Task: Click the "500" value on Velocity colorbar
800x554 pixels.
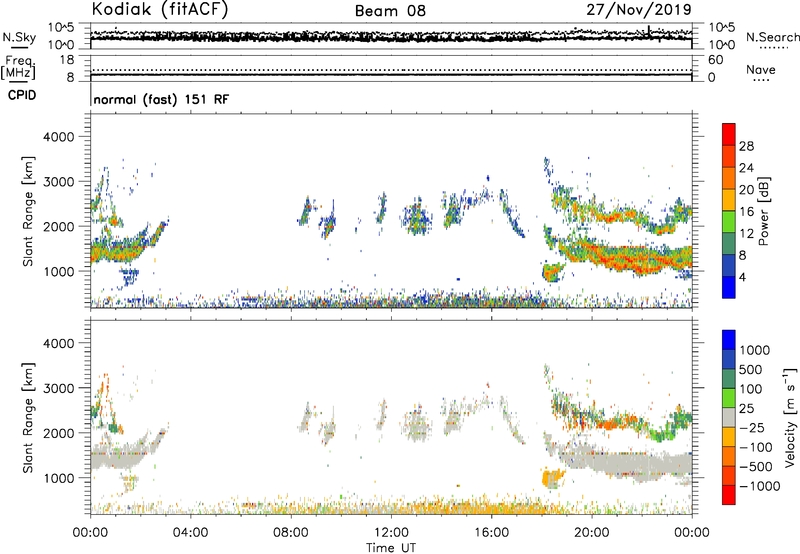Action: click(753, 369)
